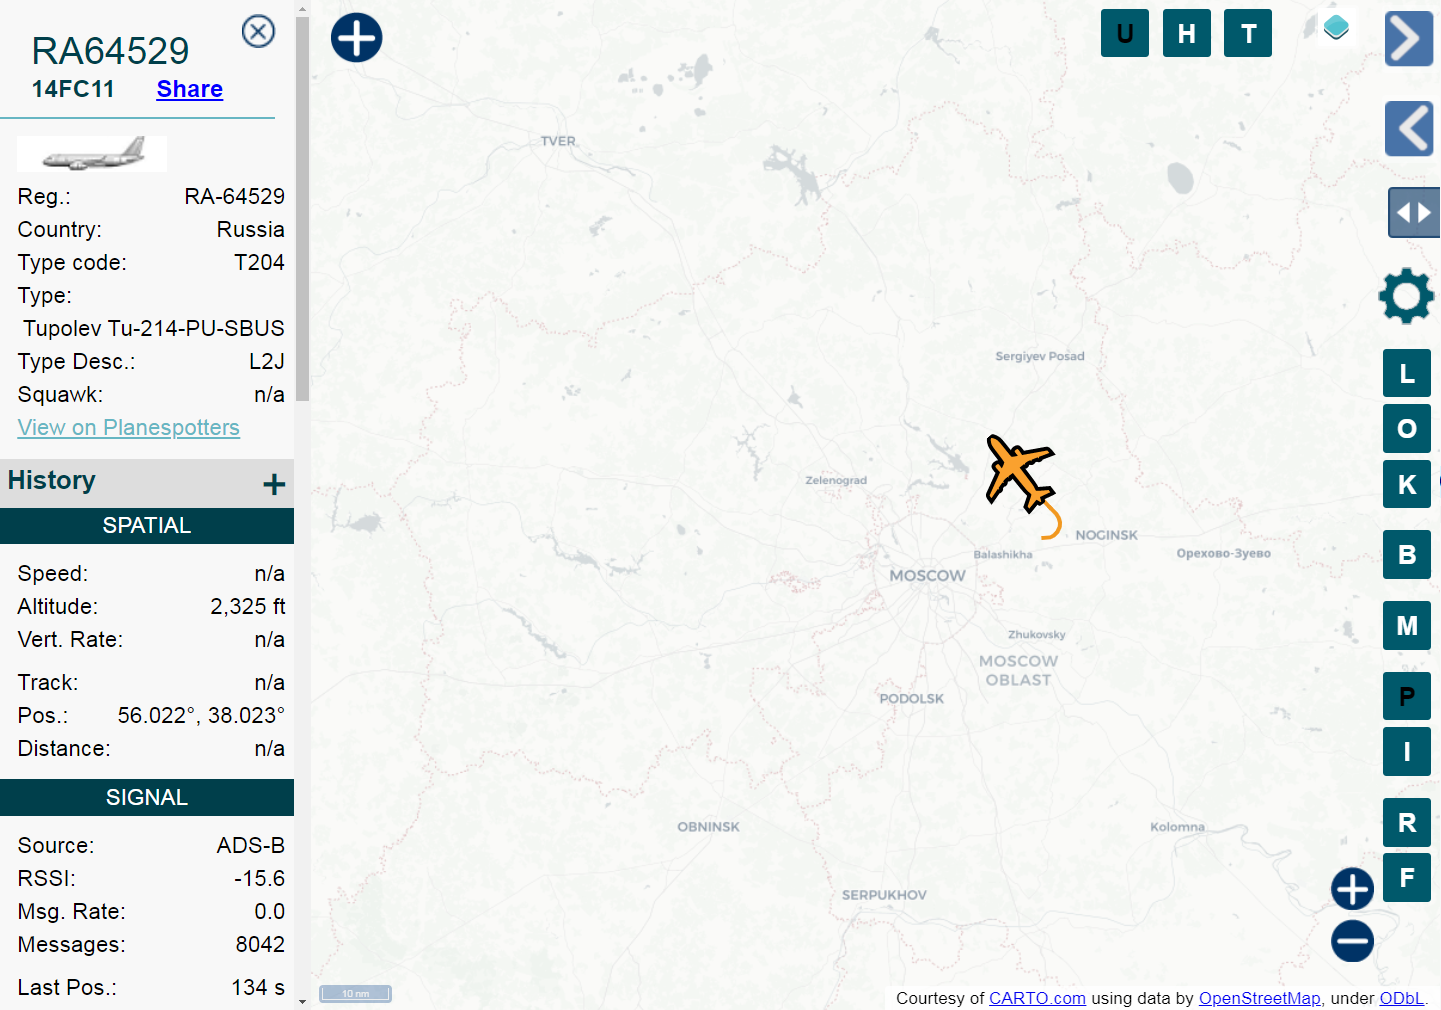Click the aircraft photo thumbnail
Image resolution: width=1441 pixels, height=1010 pixels.
click(92, 154)
